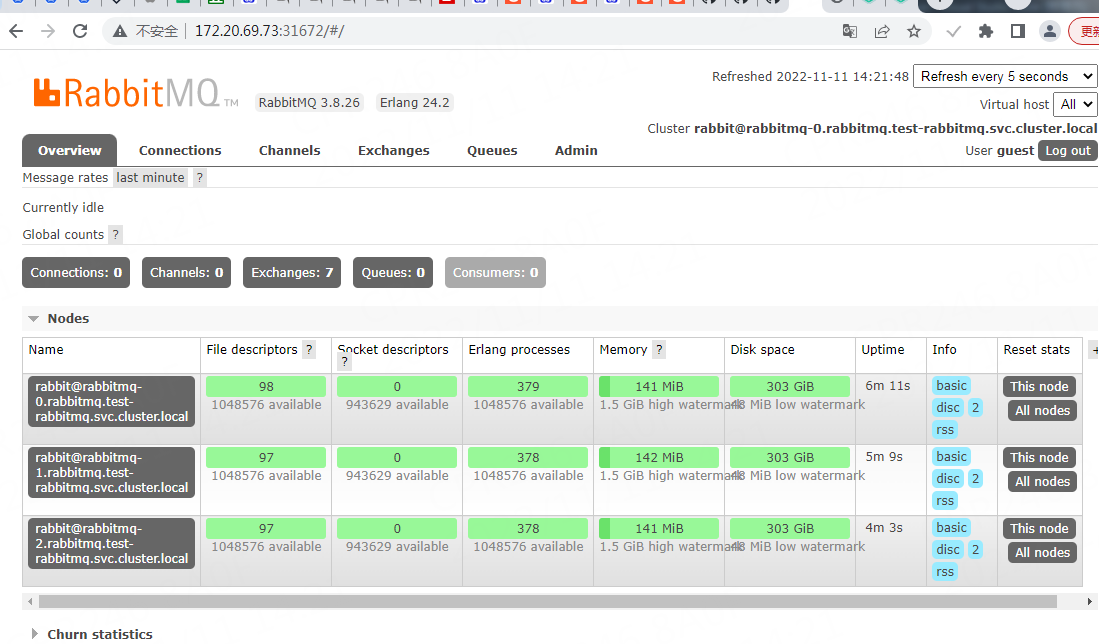This screenshot has width=1099, height=644.
Task: Click the RabbitMQ logo
Action: 136,93
